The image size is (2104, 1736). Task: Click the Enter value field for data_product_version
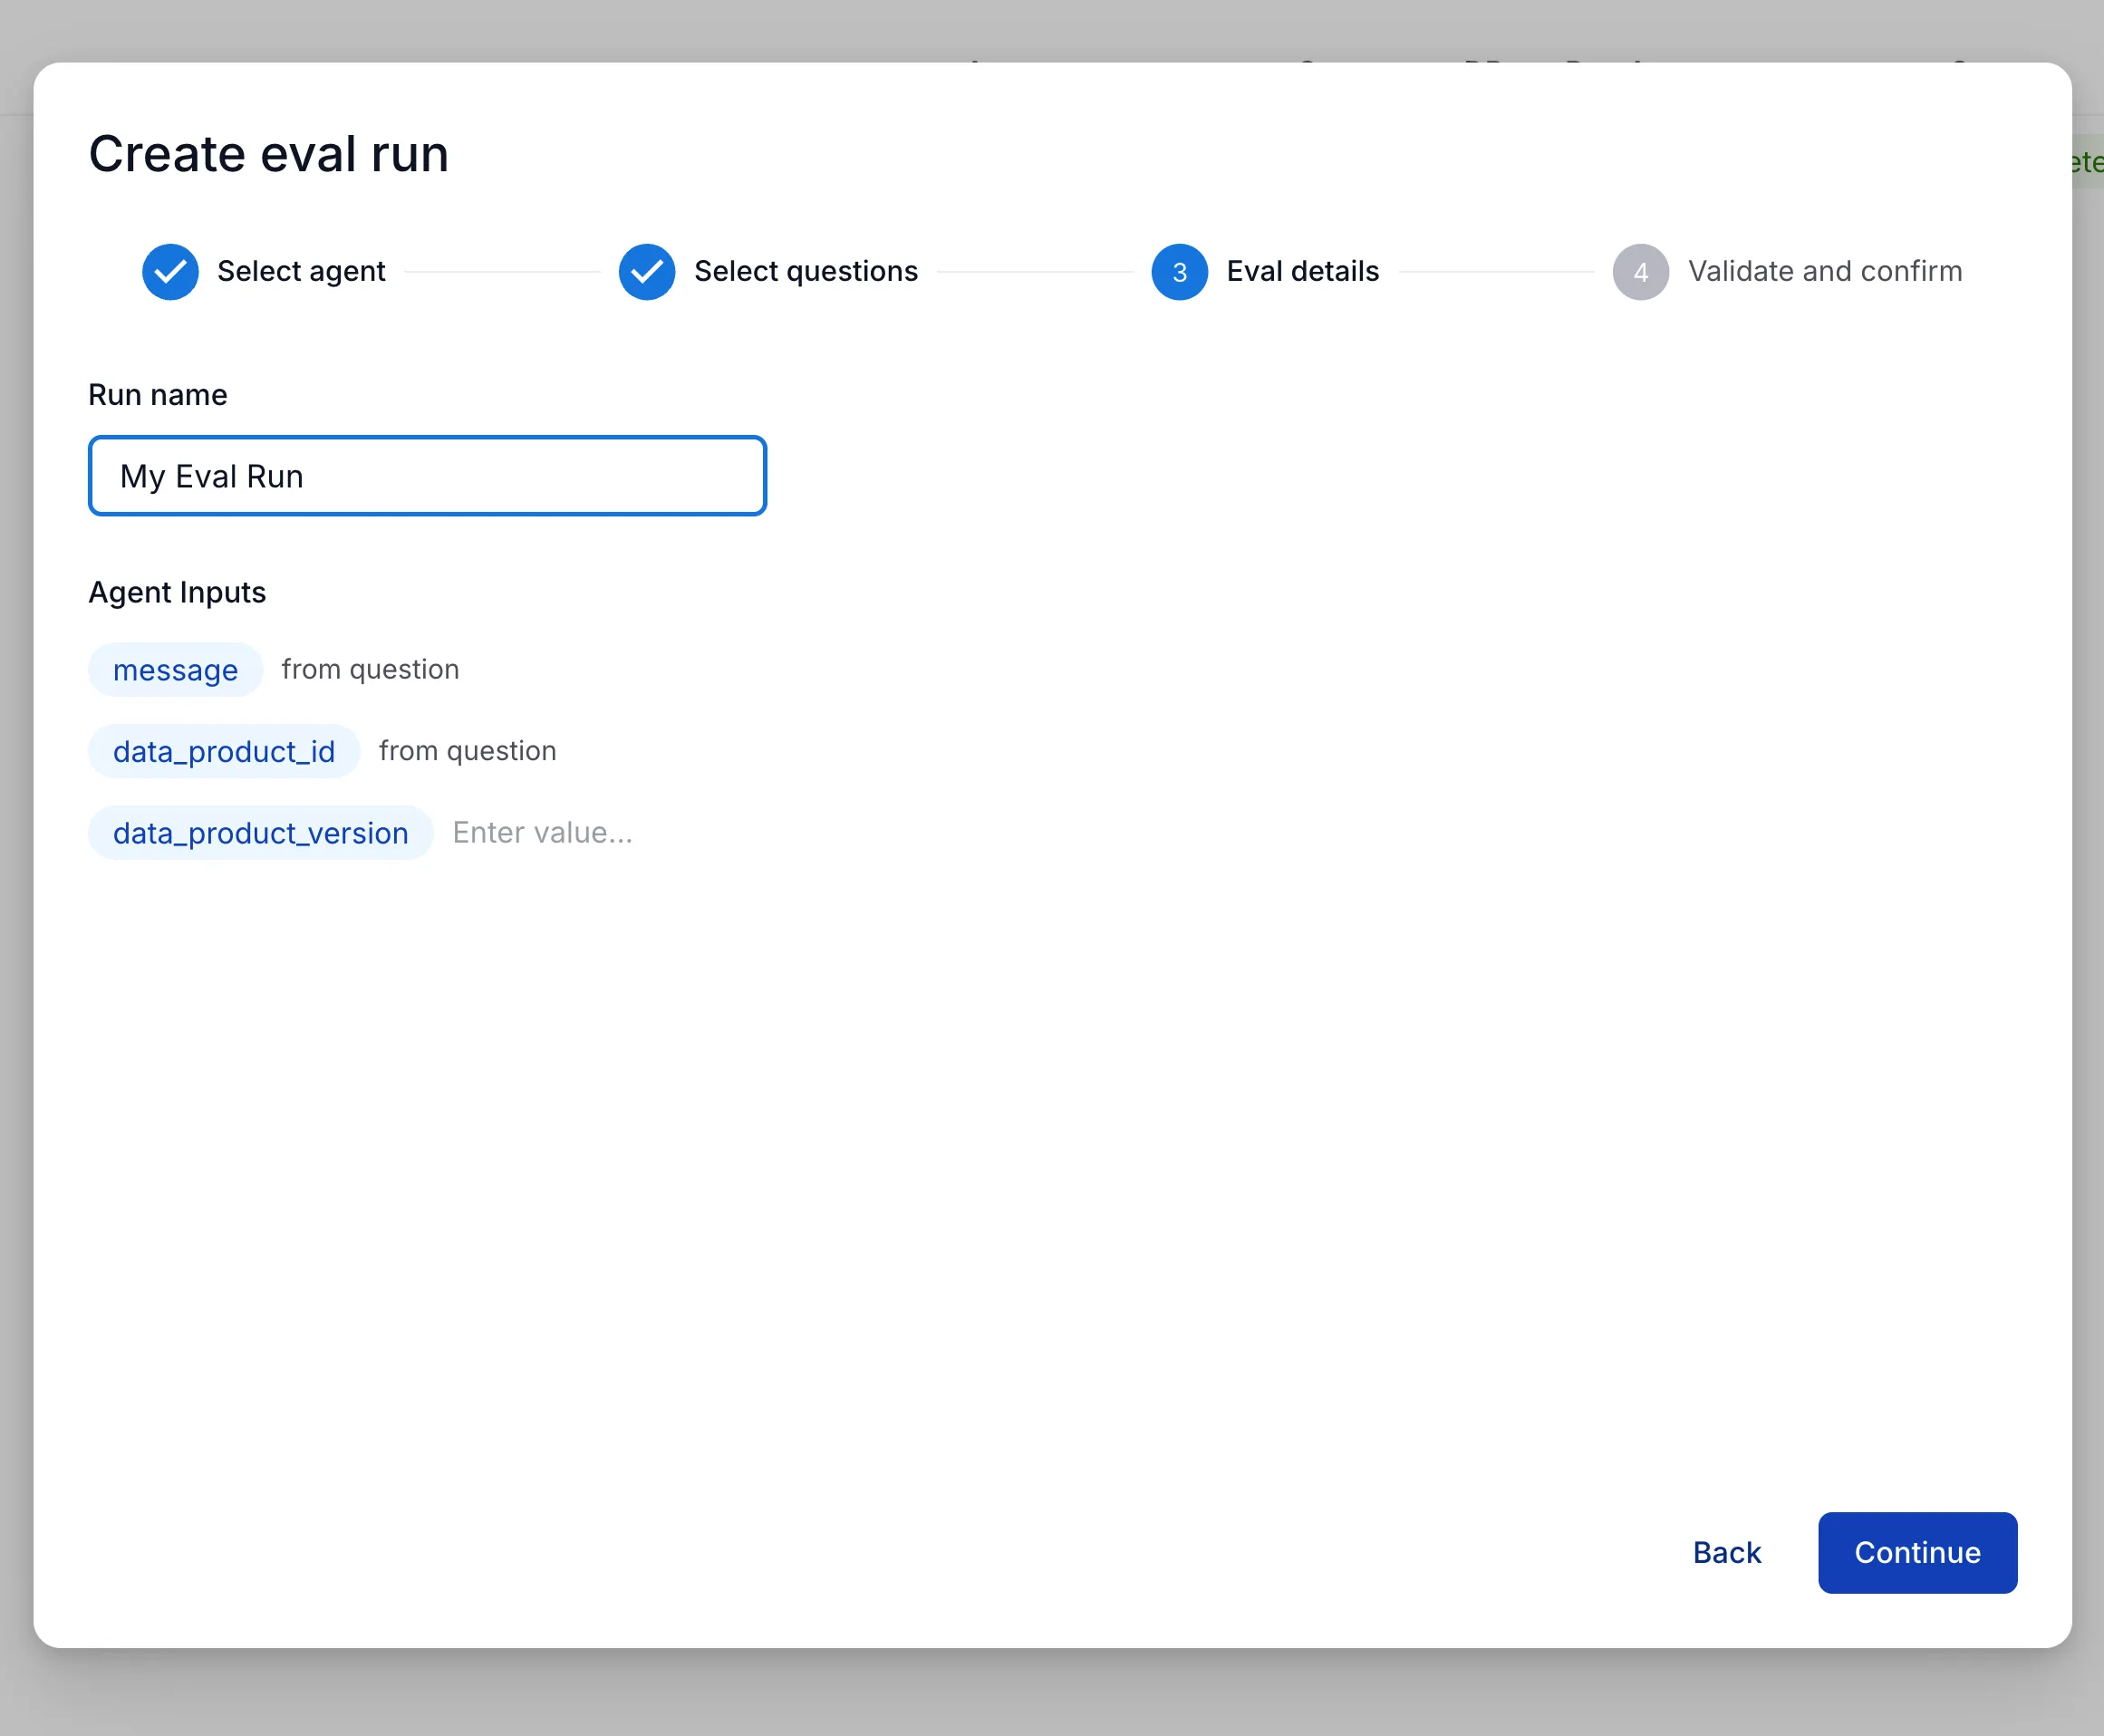click(543, 832)
